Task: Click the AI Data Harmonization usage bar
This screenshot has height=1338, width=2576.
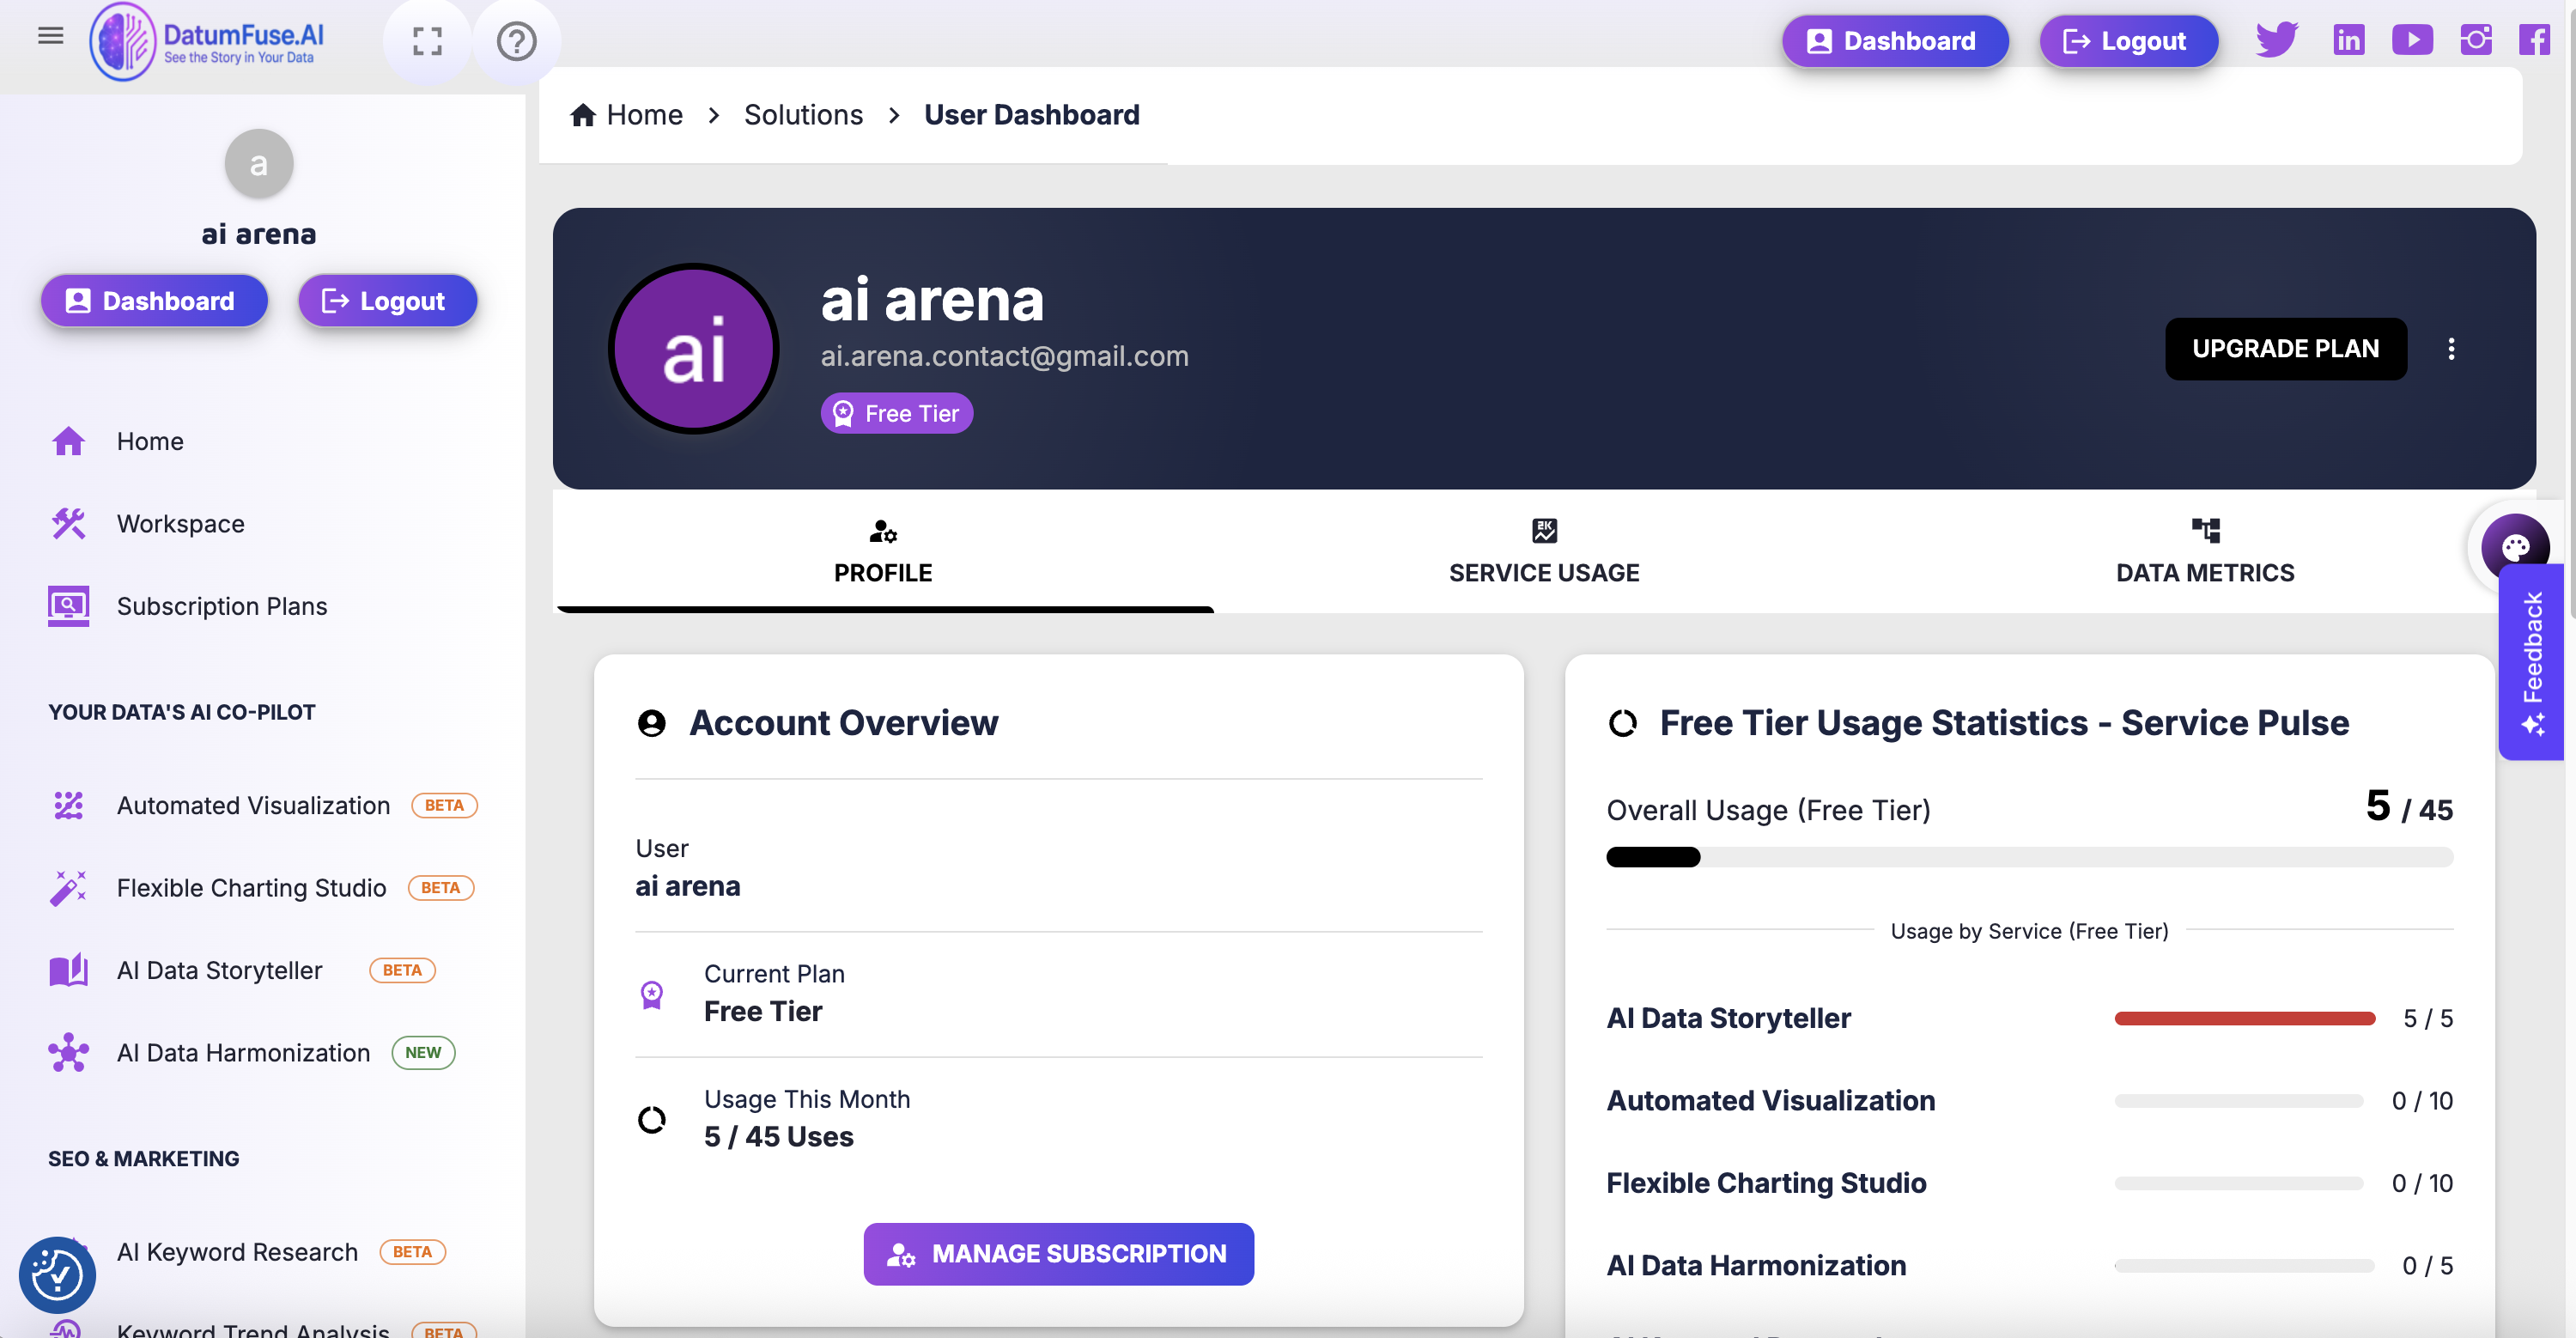Action: point(2244,1265)
